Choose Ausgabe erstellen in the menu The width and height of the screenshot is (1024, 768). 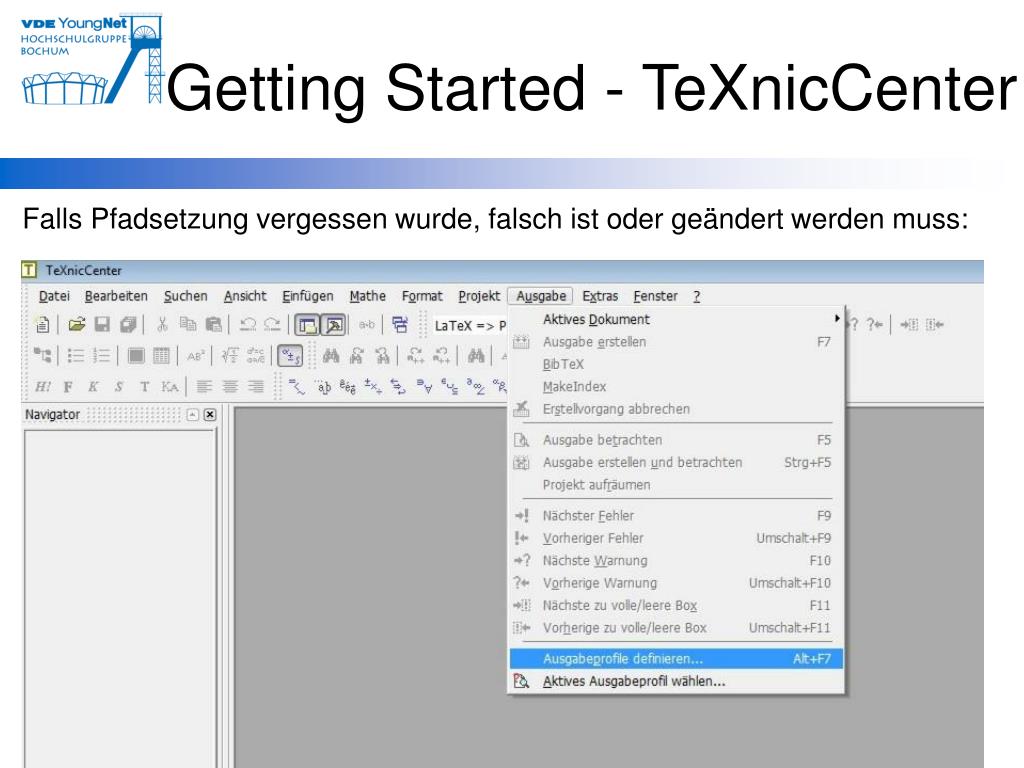tap(677, 342)
